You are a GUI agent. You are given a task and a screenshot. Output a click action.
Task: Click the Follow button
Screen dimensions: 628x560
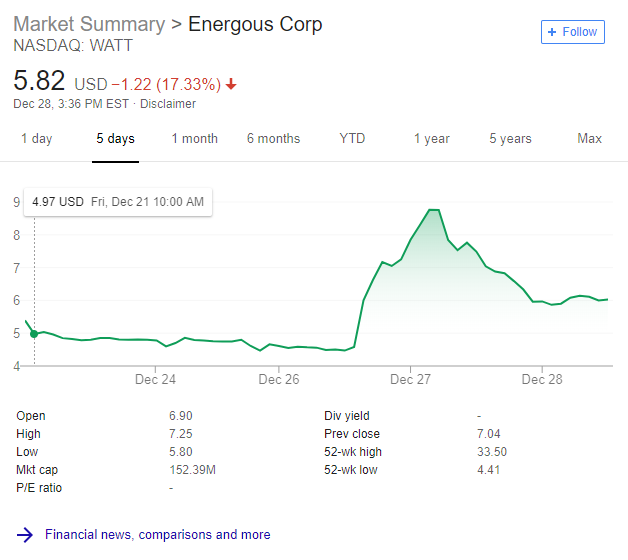(x=572, y=32)
